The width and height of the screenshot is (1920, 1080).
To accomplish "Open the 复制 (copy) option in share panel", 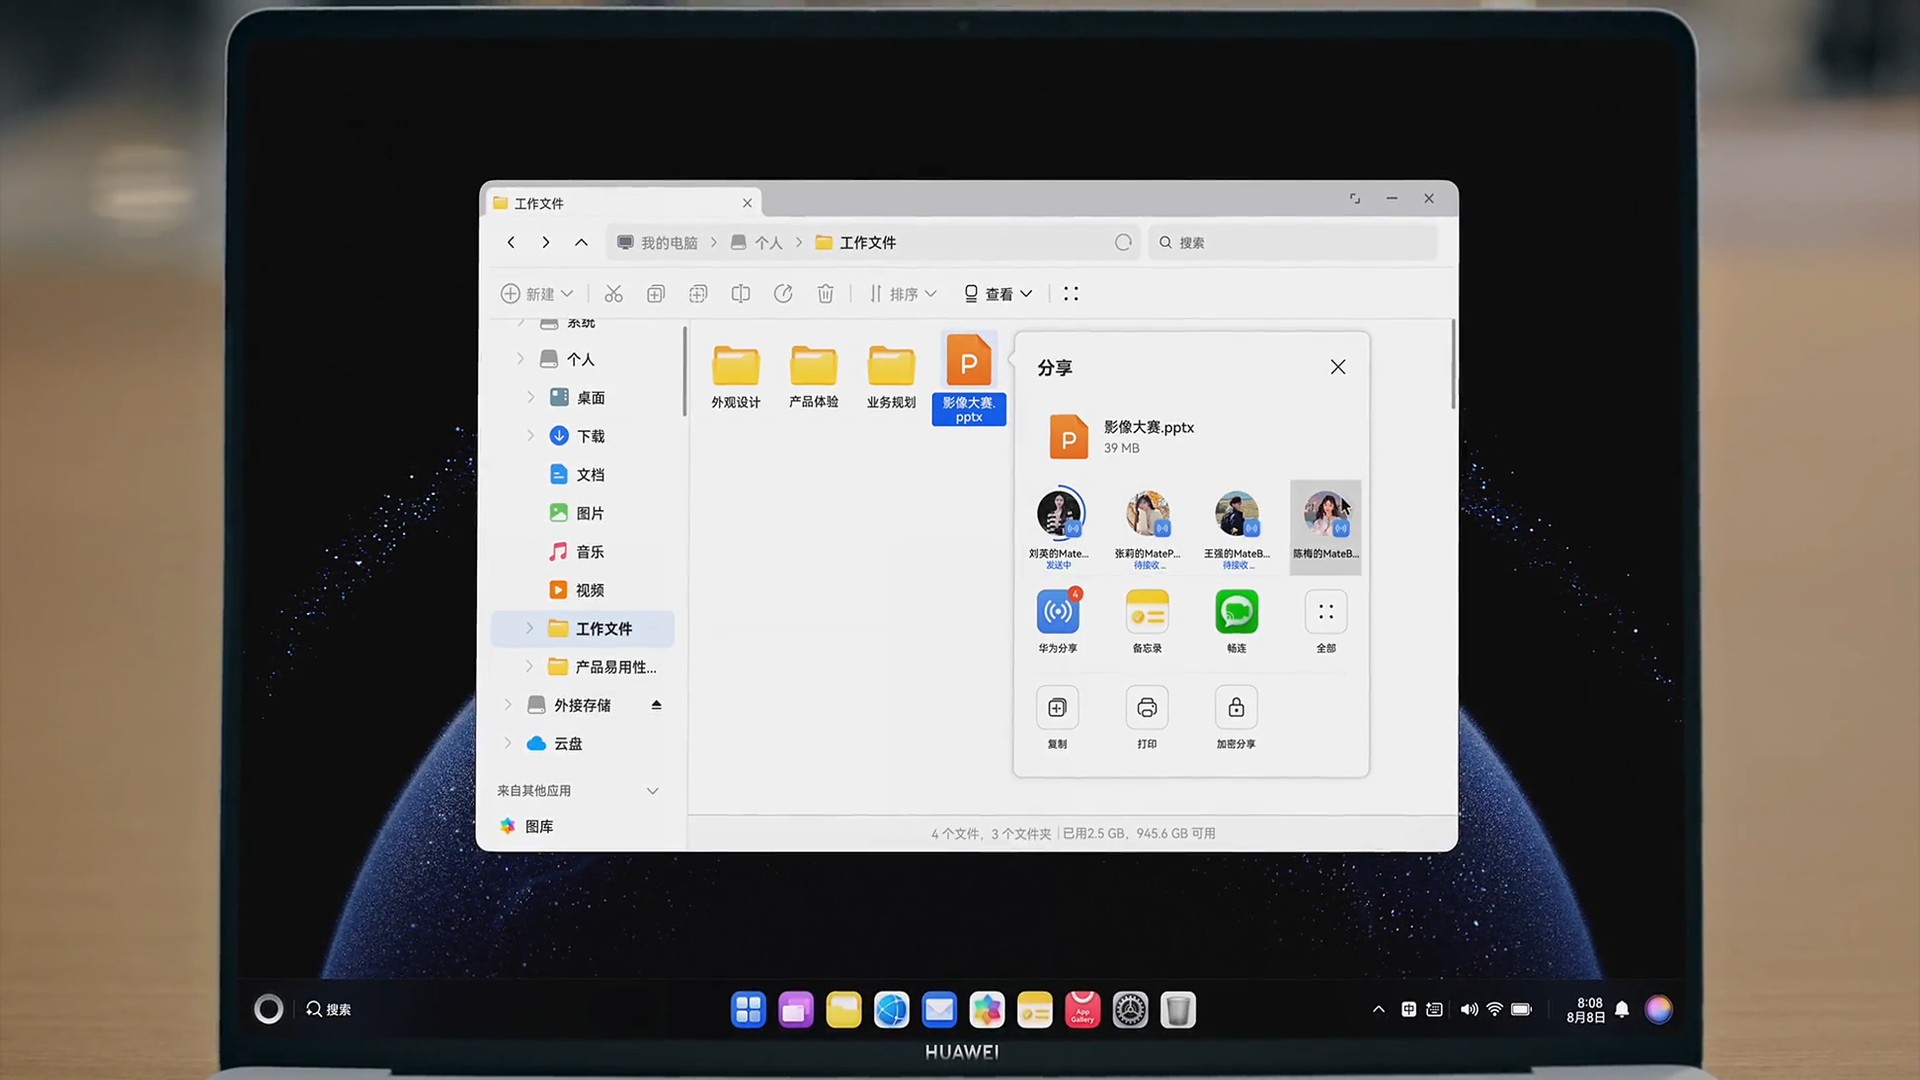I will coord(1057,707).
